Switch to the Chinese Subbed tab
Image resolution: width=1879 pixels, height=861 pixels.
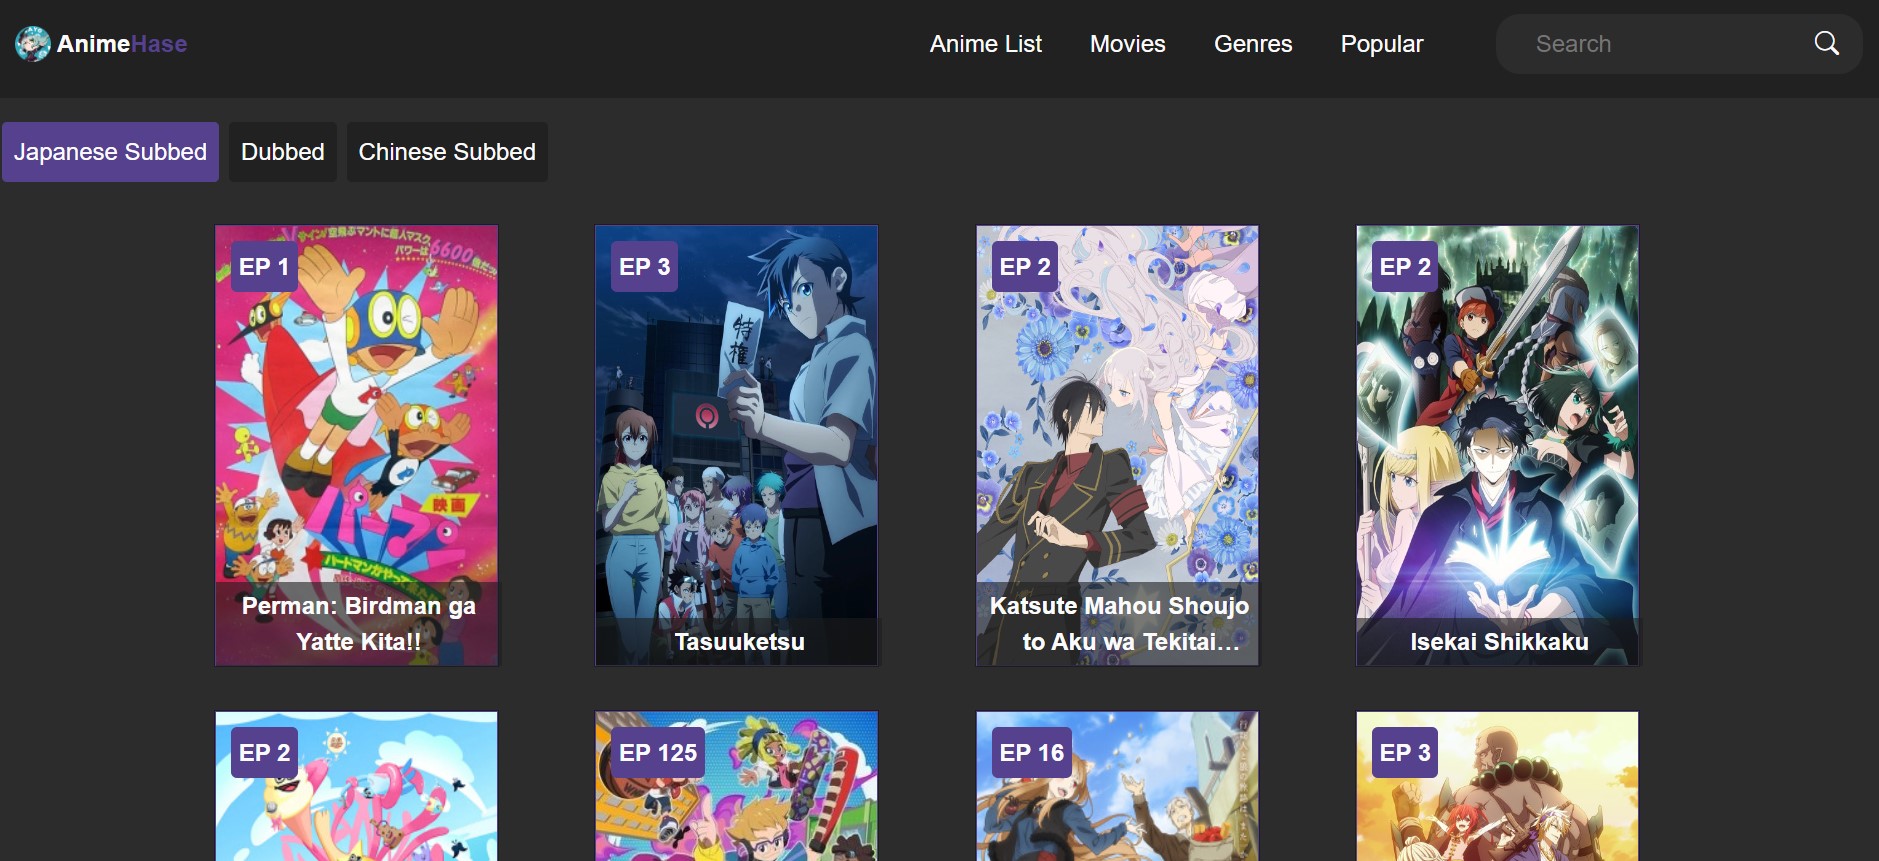click(x=447, y=152)
